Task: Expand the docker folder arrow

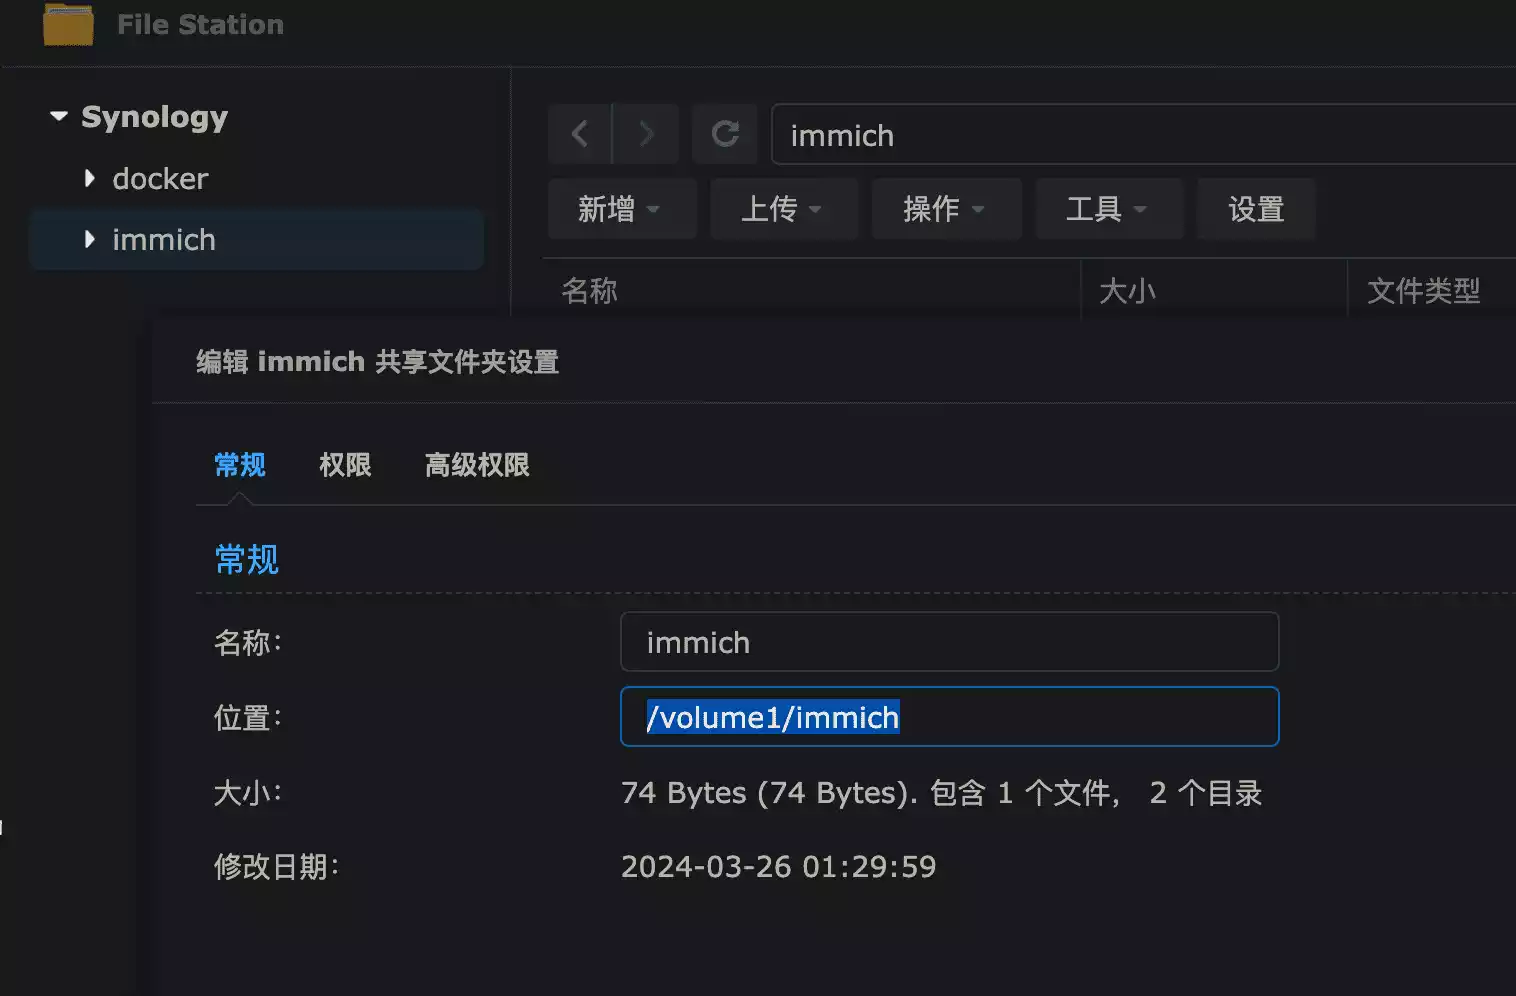Action: click(x=90, y=179)
